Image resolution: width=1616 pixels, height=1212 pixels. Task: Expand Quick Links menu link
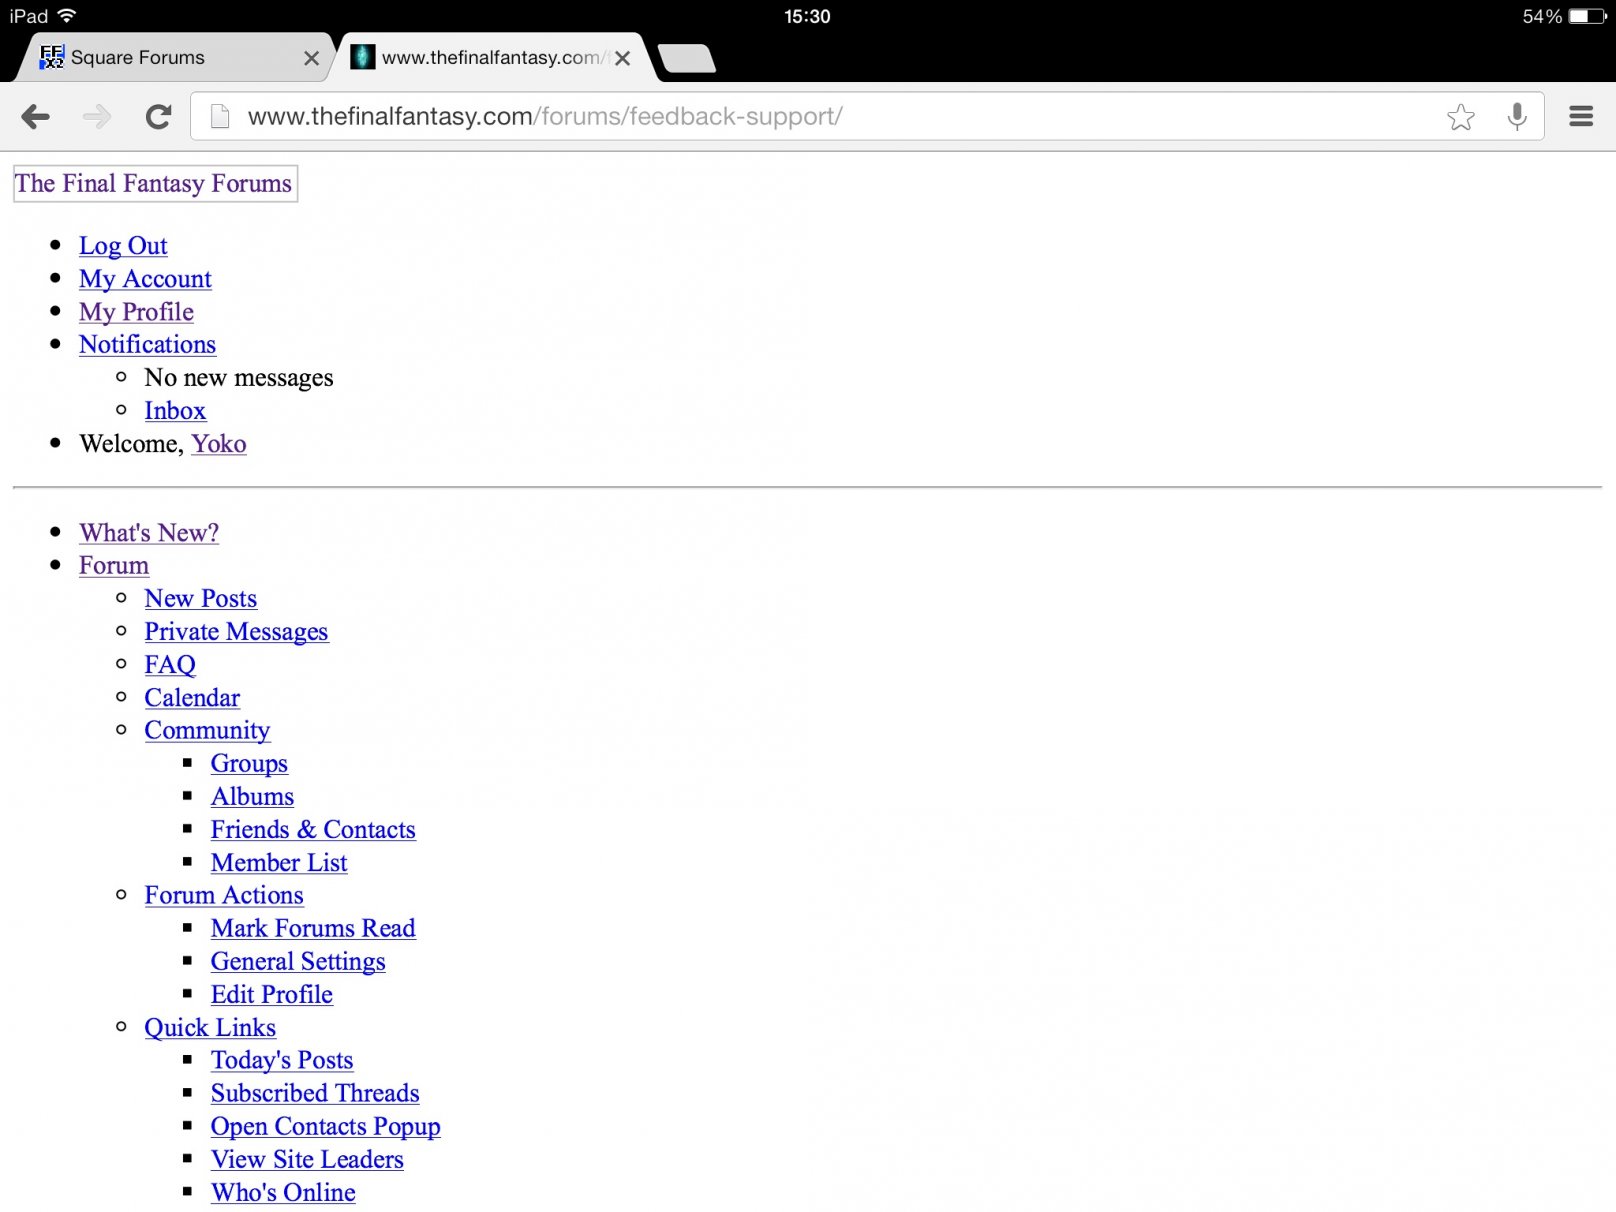point(210,1028)
